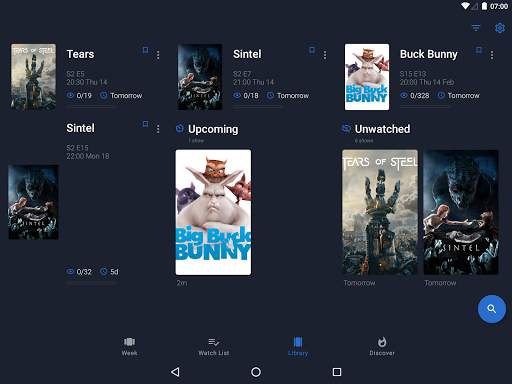Tap the Android home button

tap(256, 372)
